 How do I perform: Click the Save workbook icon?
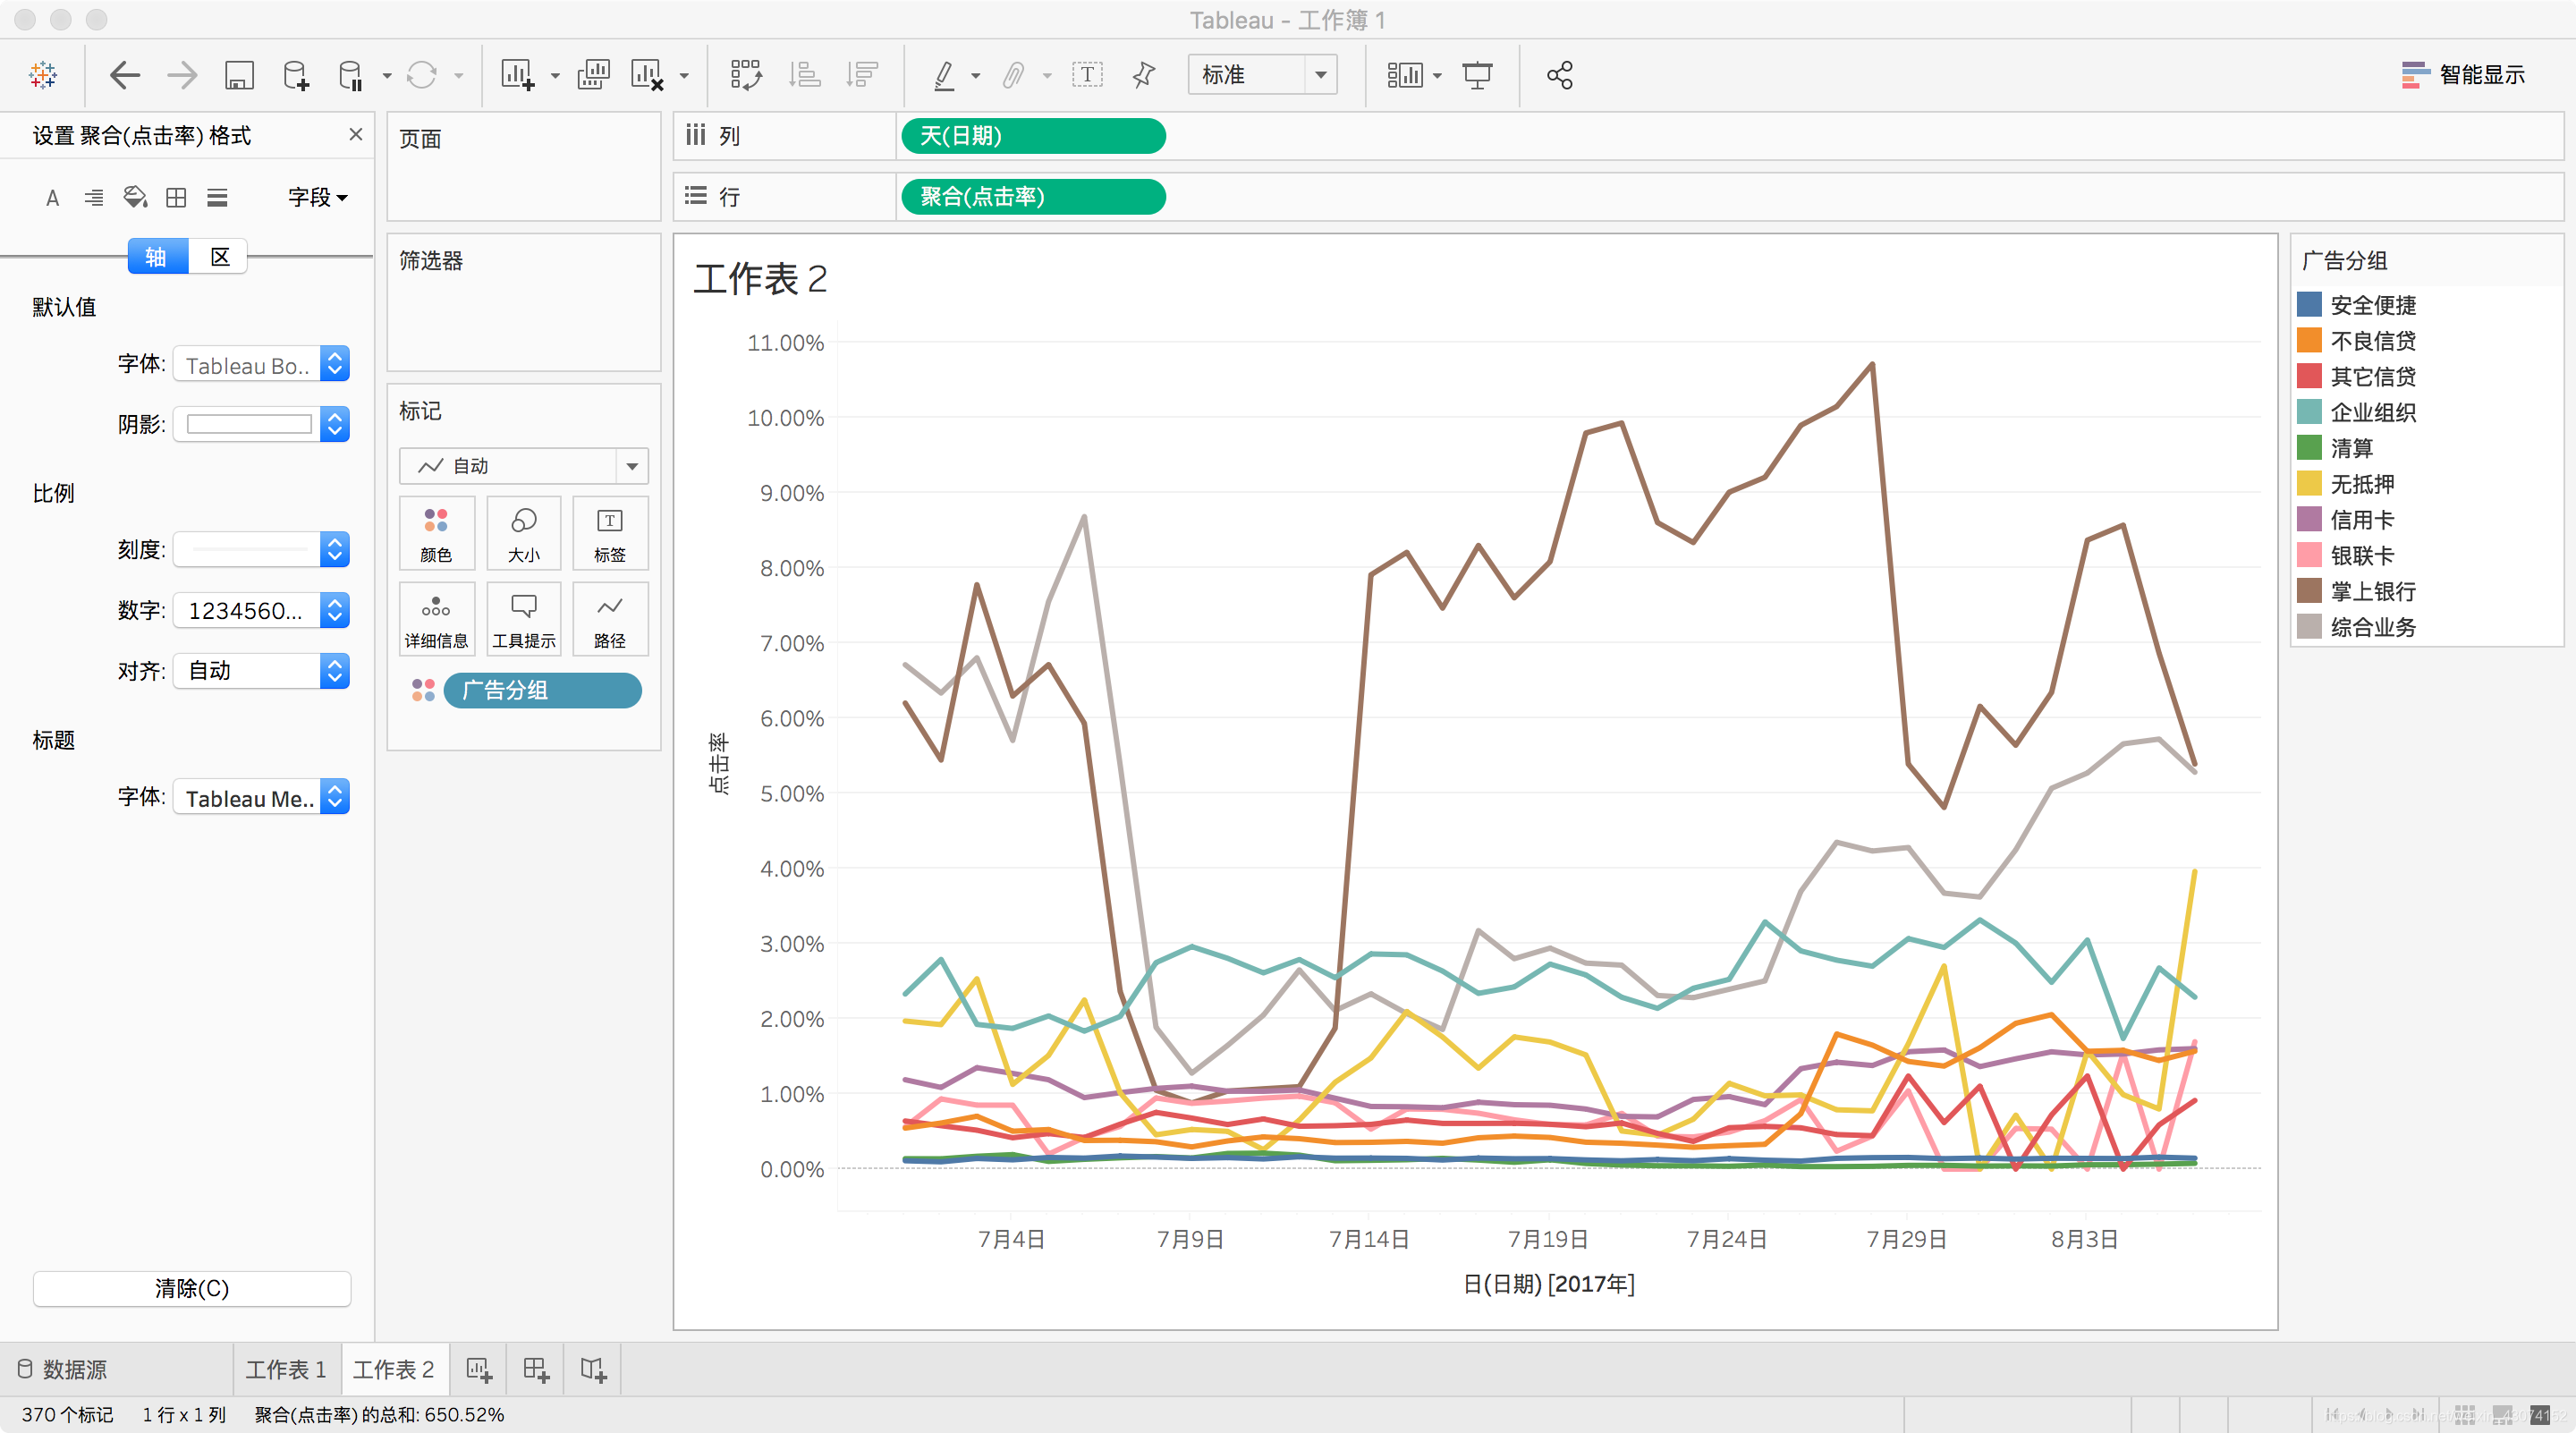click(239, 75)
